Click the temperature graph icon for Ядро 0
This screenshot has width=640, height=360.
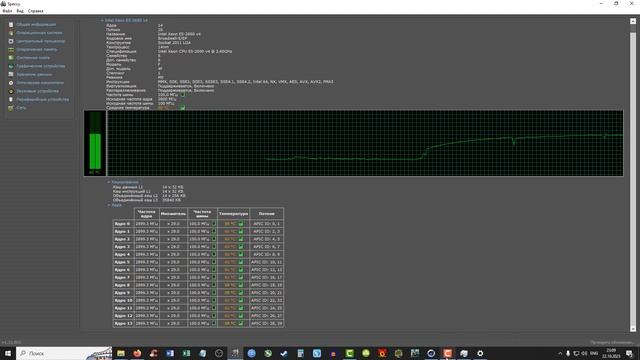click(241, 224)
